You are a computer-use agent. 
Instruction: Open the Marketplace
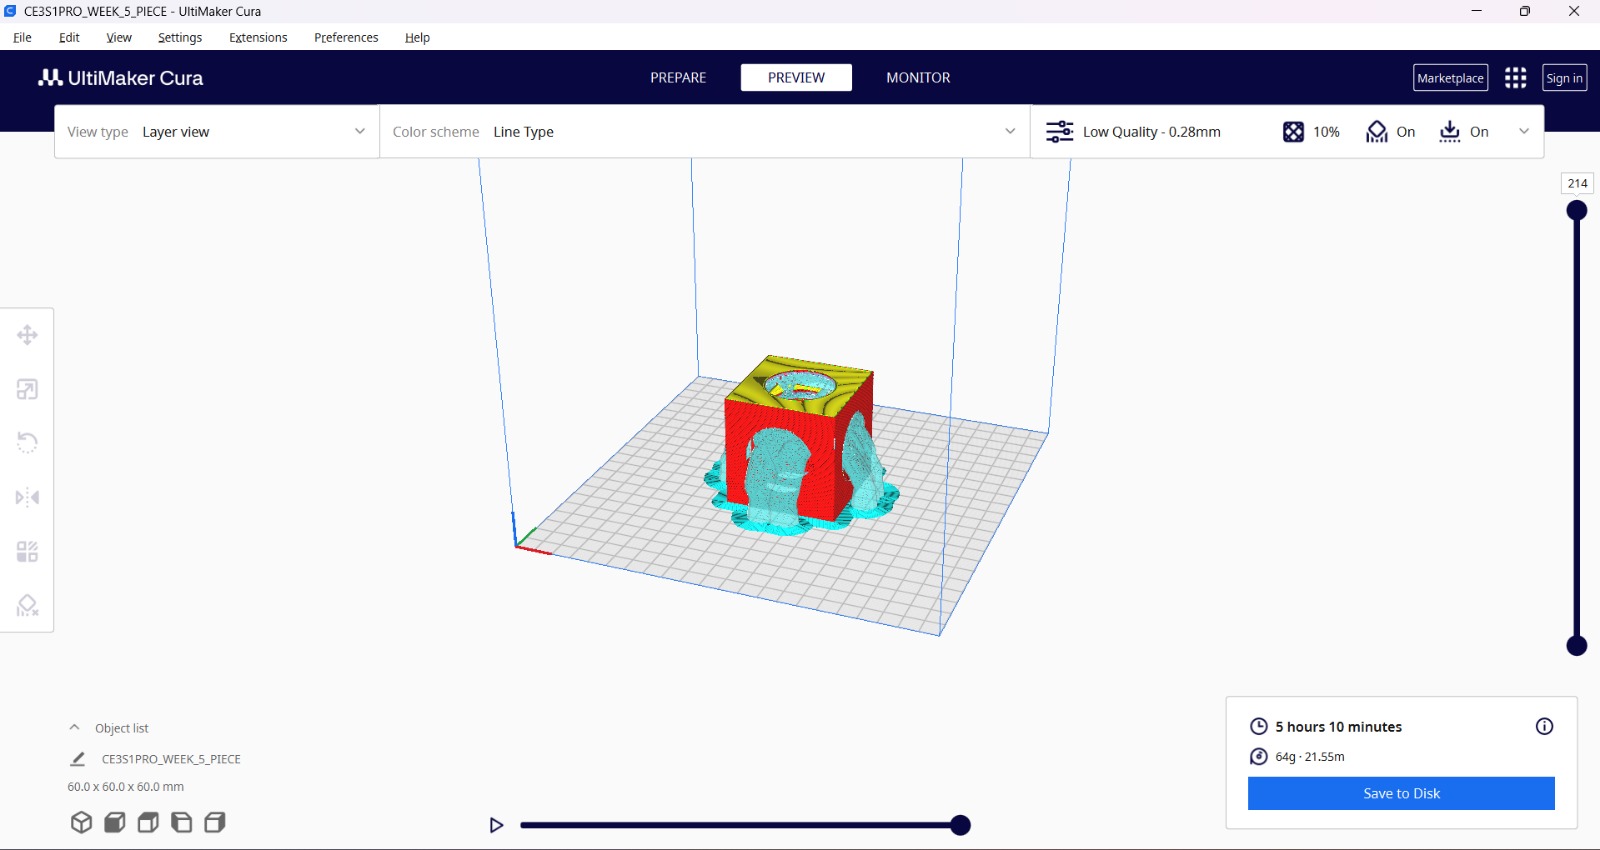point(1450,78)
